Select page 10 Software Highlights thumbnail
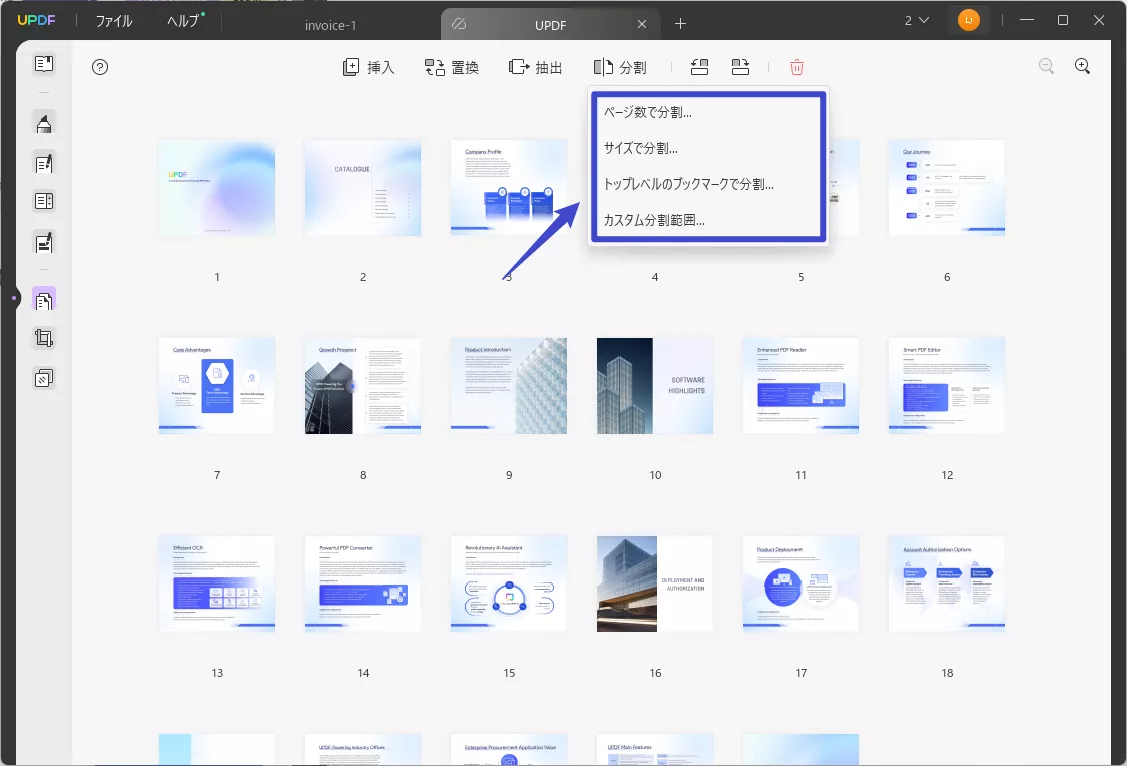Image resolution: width=1127 pixels, height=766 pixels. (655, 386)
